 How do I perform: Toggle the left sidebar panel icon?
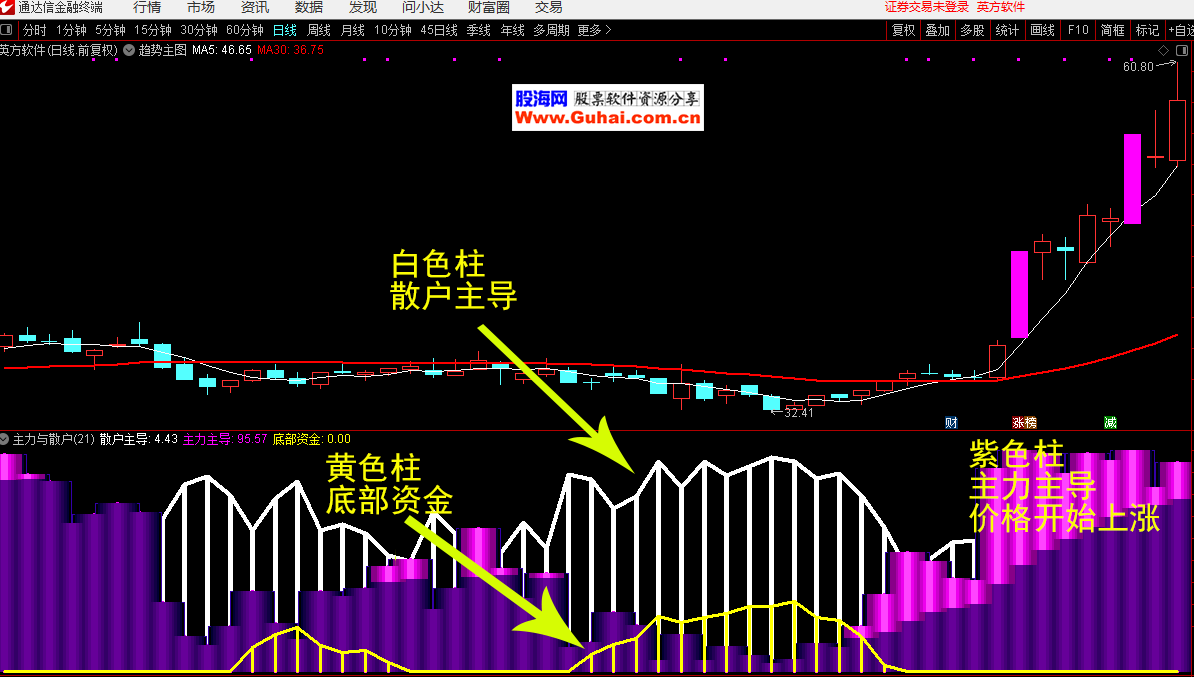tap(8, 30)
